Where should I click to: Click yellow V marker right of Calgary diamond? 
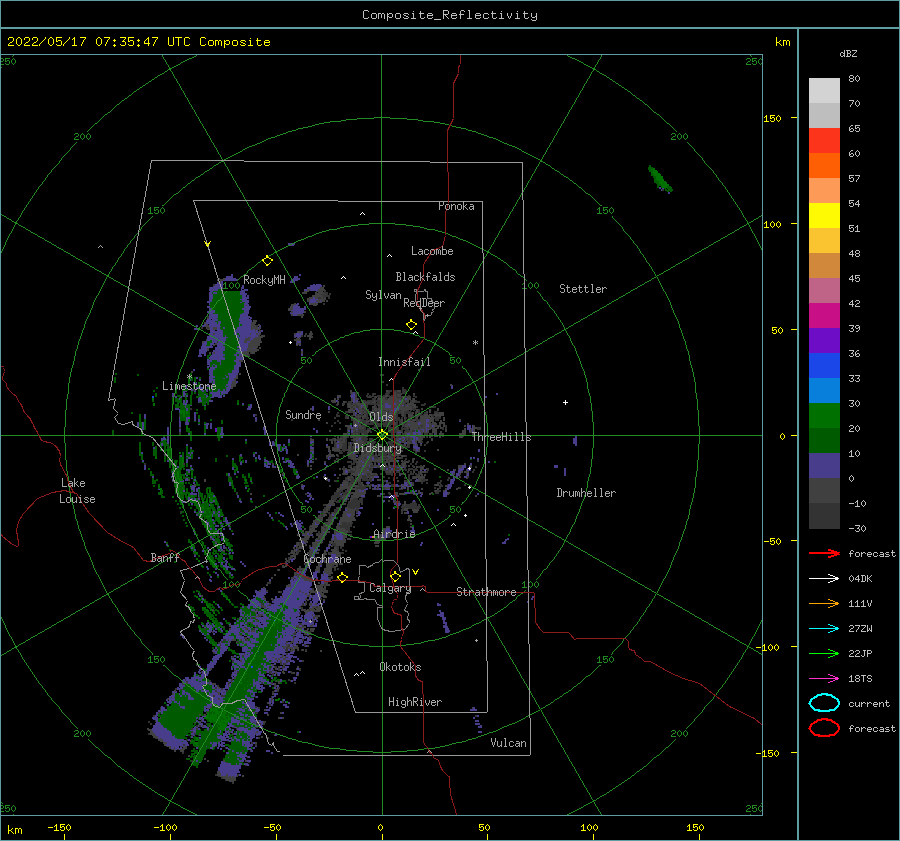(416, 572)
